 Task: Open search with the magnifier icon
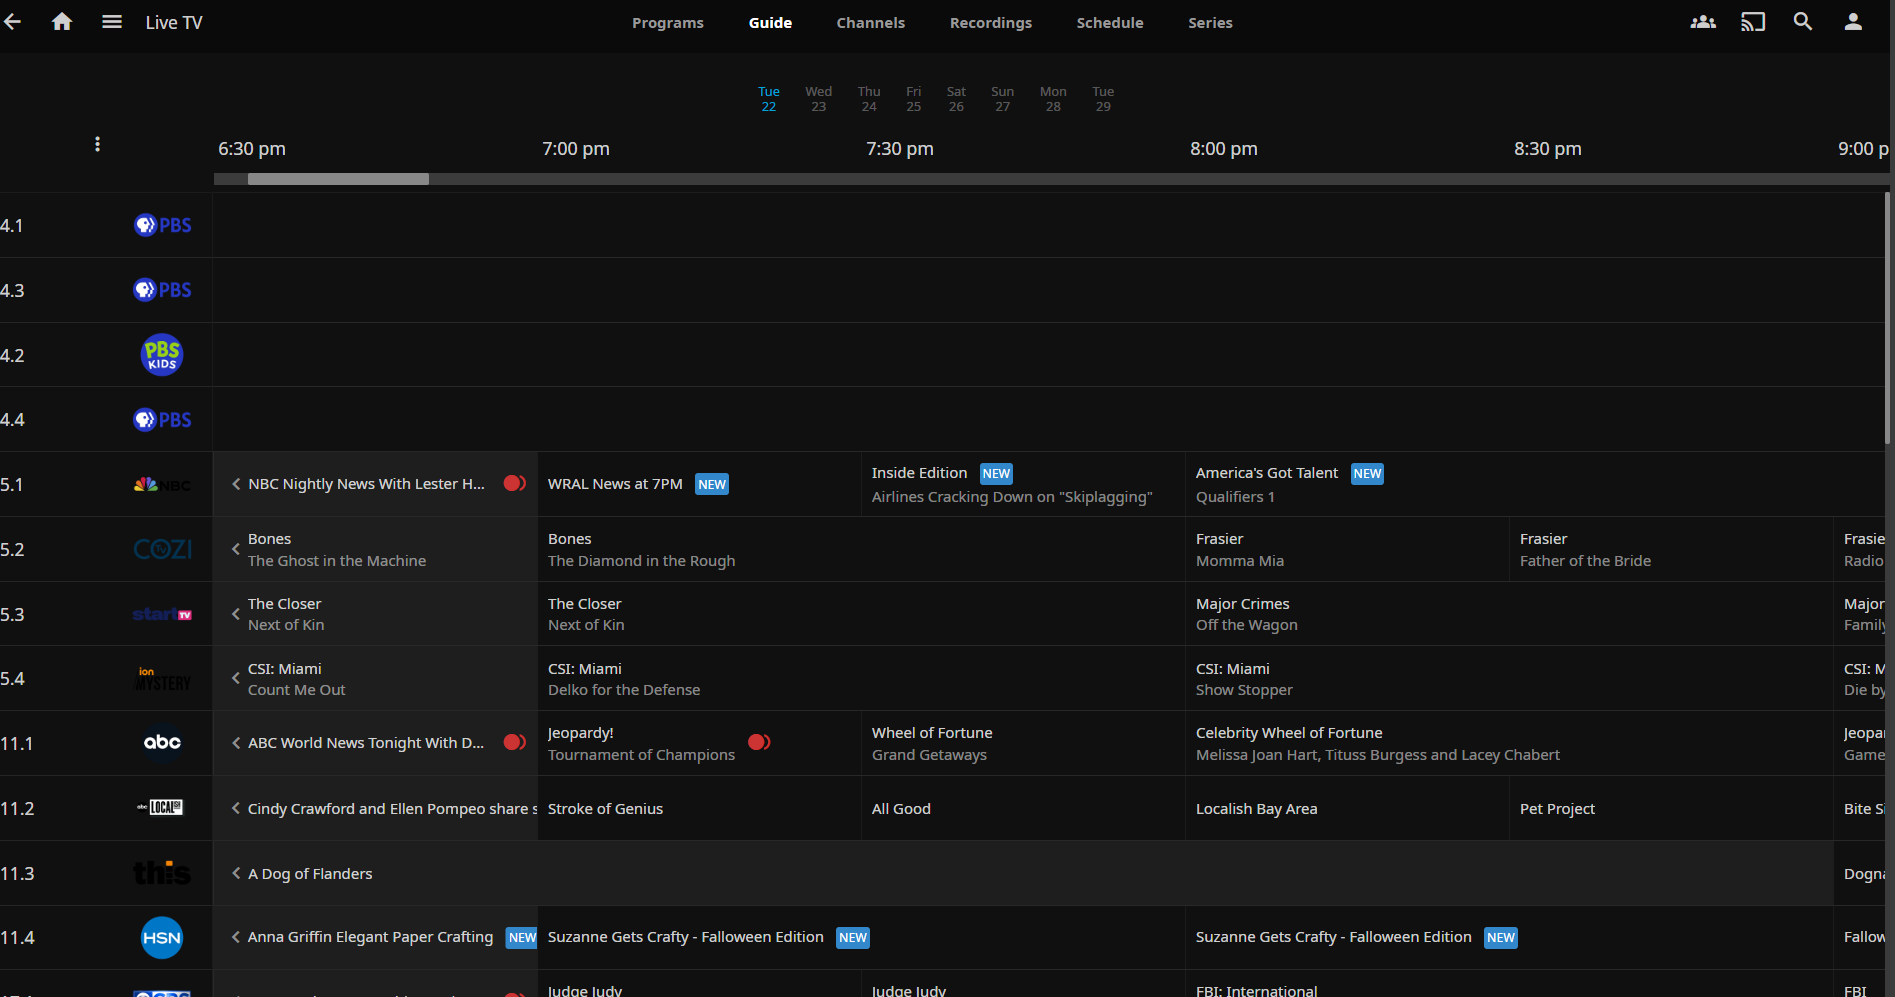pyautogui.click(x=1802, y=22)
